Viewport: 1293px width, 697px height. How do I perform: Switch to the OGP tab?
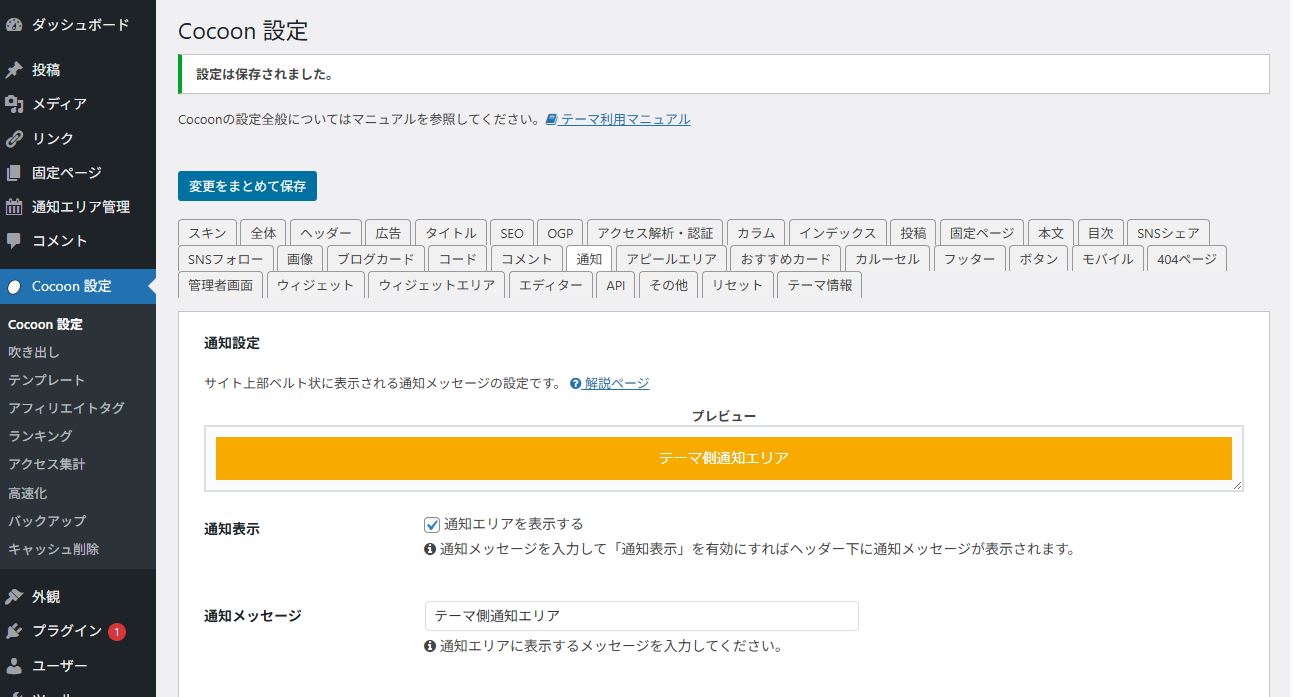point(560,233)
